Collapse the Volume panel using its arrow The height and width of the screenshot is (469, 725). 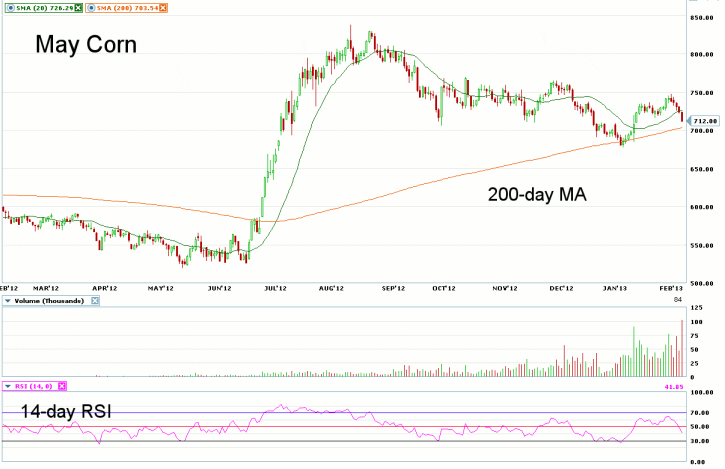click(x=9, y=299)
